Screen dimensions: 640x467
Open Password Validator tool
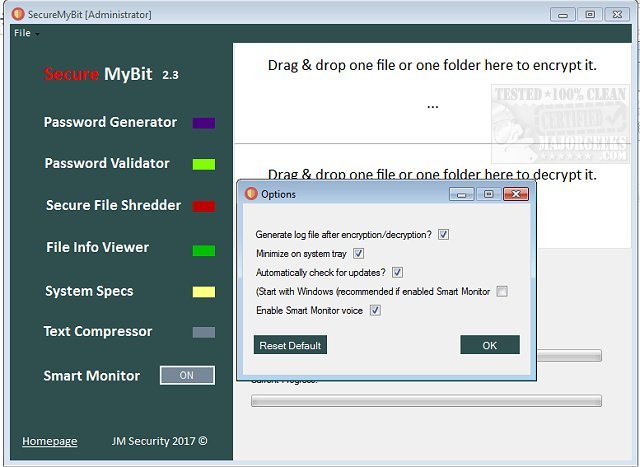[x=107, y=163]
